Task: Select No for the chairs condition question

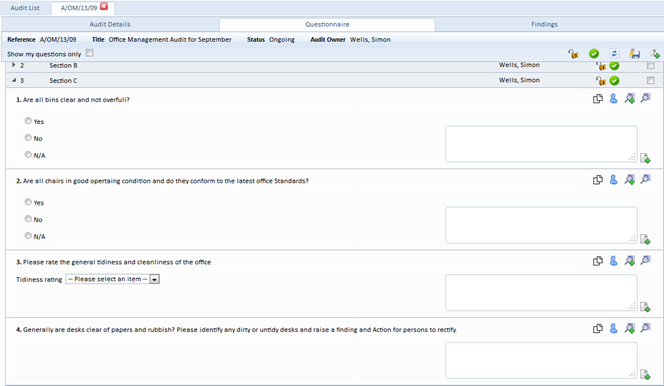Action: [28, 219]
